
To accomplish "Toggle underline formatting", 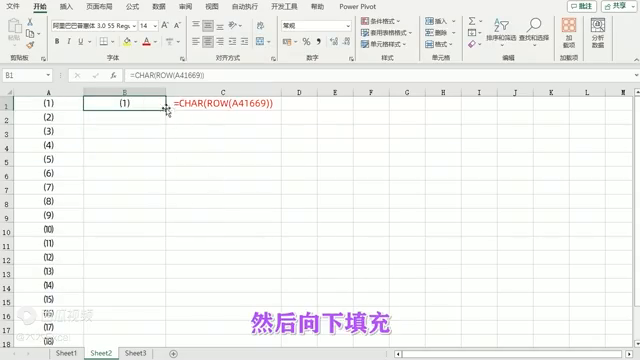I will click(x=80, y=41).
